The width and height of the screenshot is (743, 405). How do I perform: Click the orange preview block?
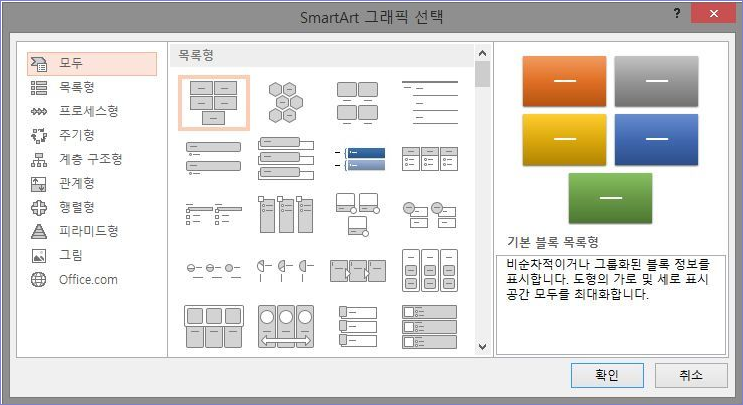tap(564, 81)
